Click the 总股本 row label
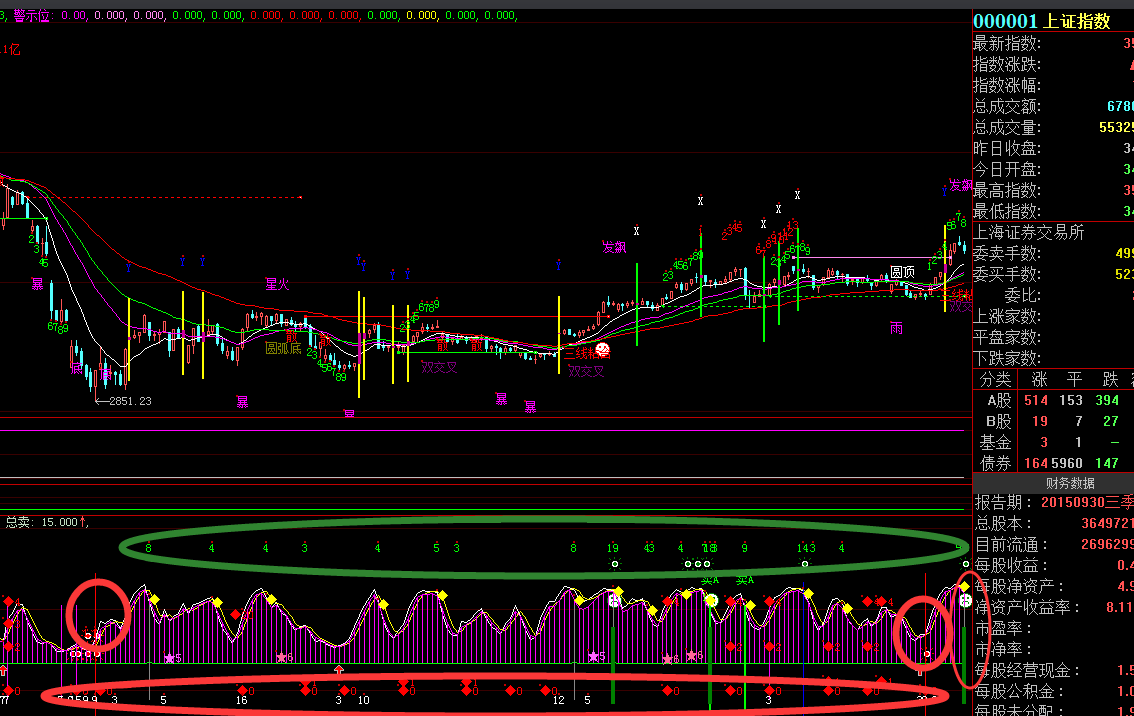 point(1004,524)
